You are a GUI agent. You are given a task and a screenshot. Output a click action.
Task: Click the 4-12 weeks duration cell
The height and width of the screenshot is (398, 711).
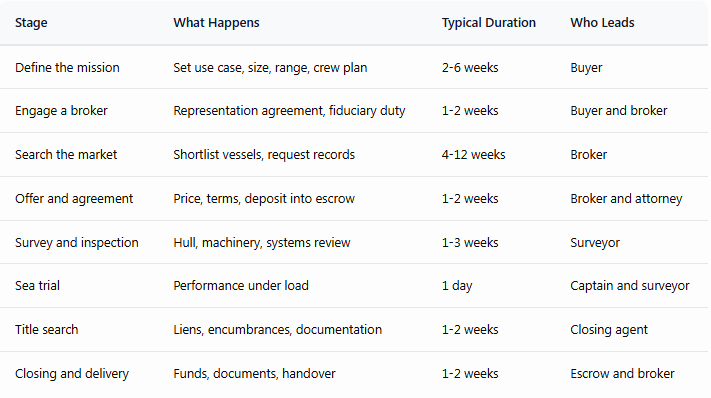[x=473, y=155]
